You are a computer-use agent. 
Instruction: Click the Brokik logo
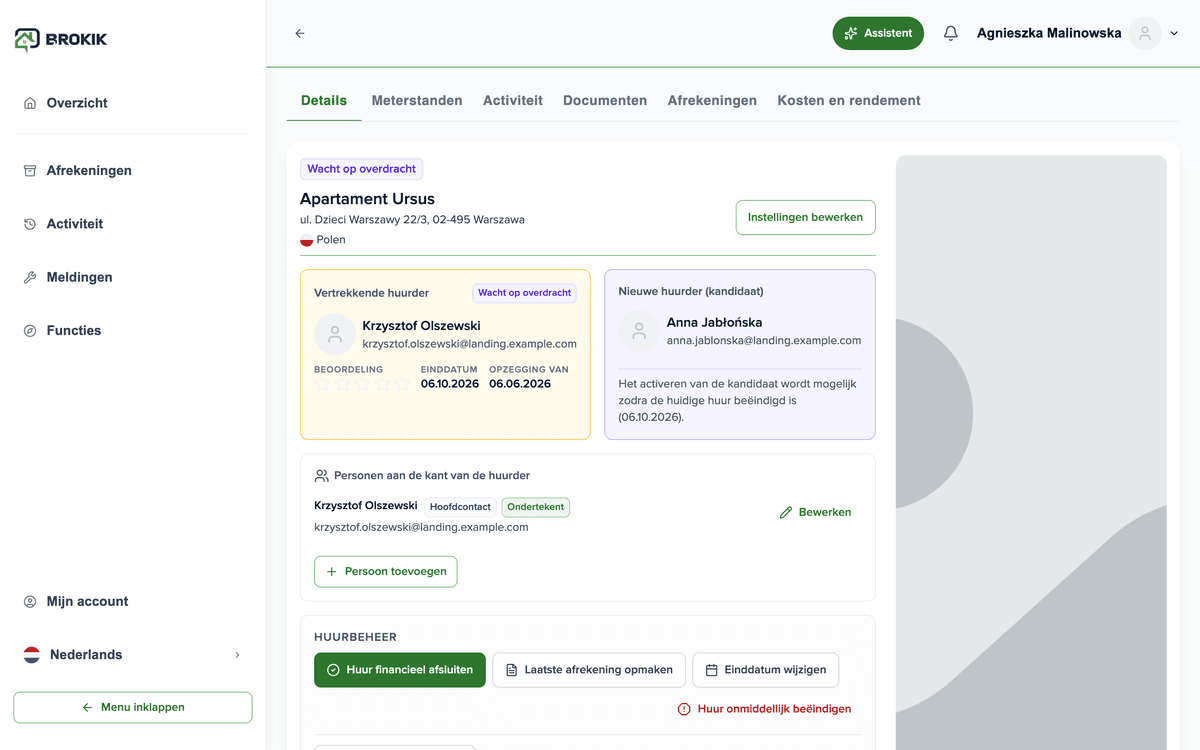[60, 39]
